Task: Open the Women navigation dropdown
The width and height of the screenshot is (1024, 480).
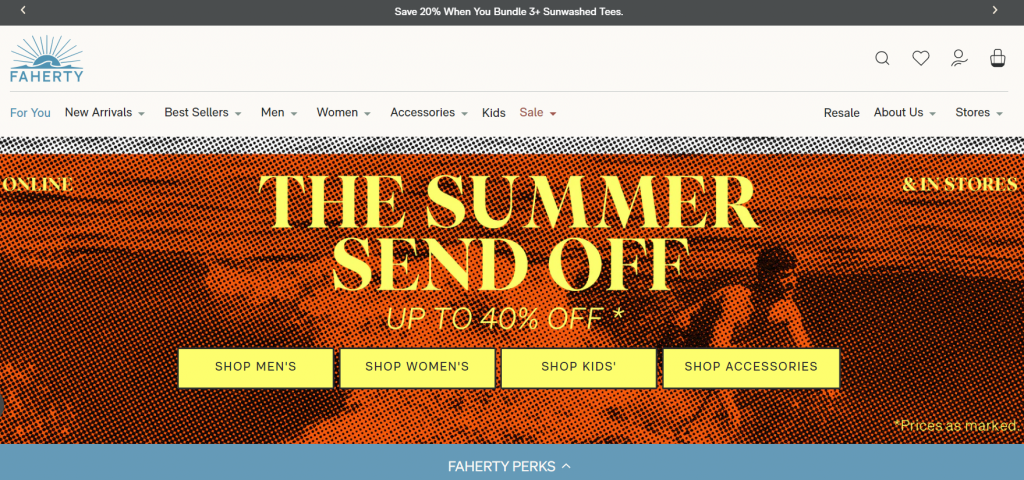Action: coord(344,112)
